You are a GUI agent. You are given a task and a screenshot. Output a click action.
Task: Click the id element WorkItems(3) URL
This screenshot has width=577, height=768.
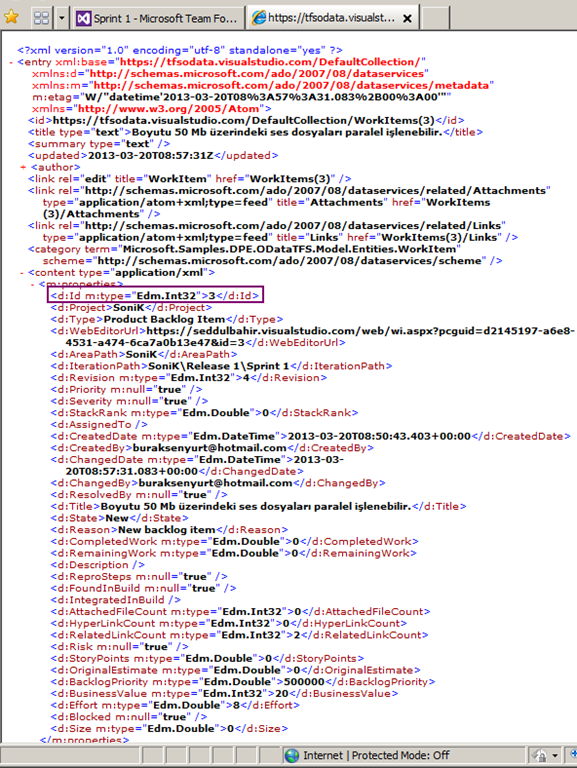[243, 120]
